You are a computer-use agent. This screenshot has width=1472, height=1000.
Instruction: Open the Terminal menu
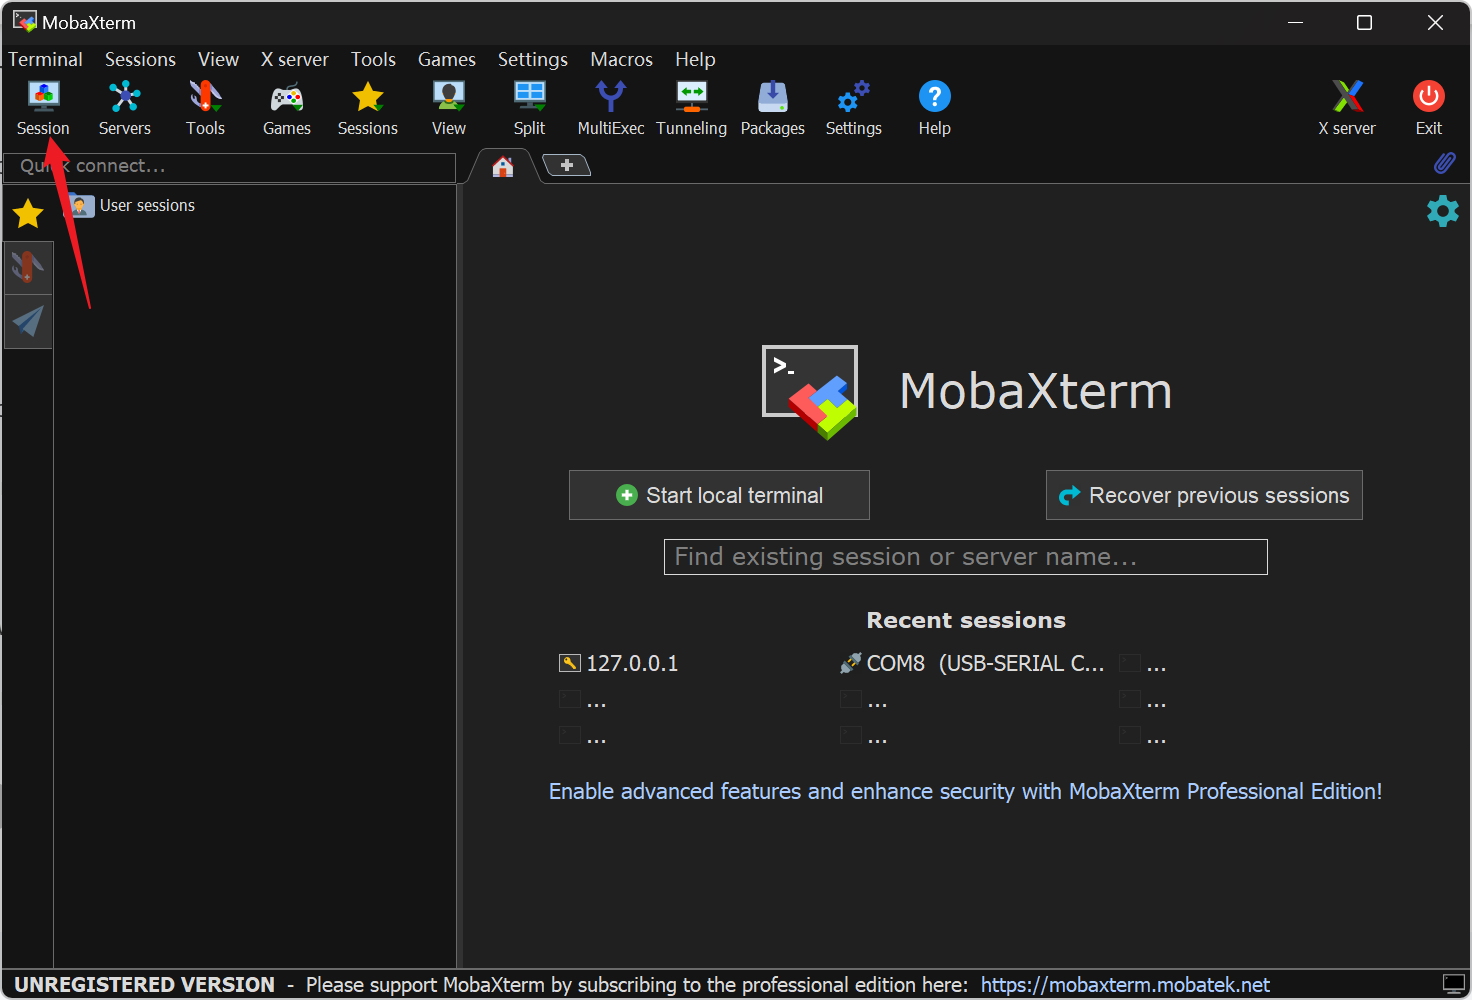[45, 59]
